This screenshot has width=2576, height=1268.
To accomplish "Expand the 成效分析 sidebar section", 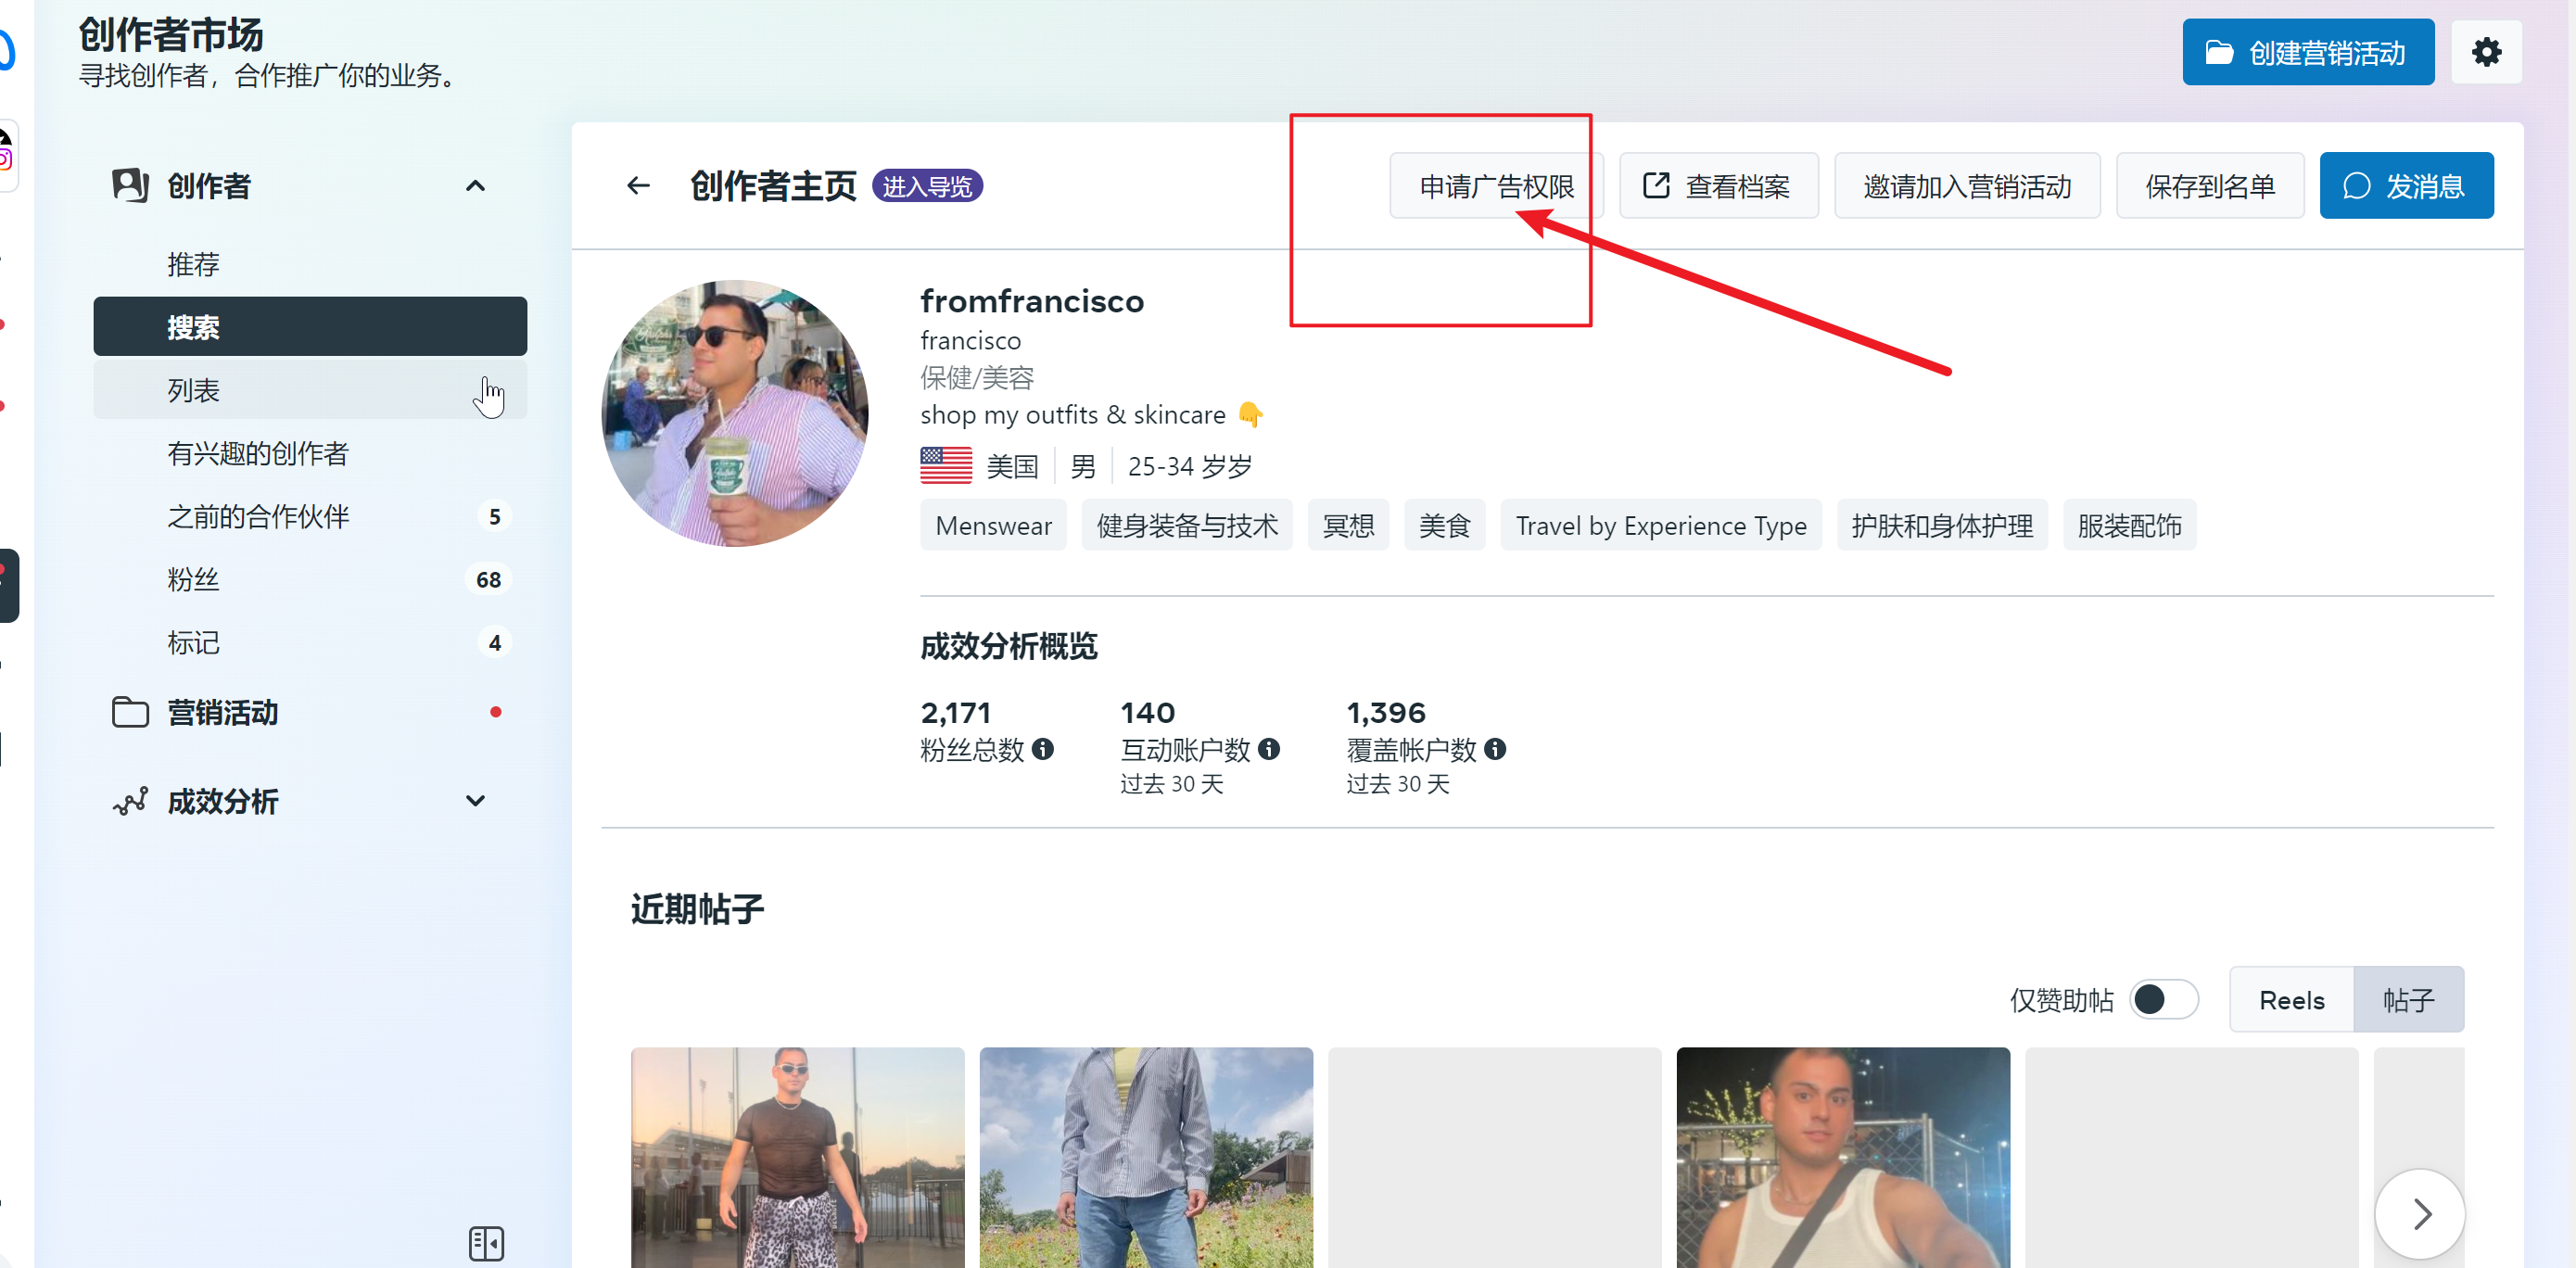I will 475,801.
